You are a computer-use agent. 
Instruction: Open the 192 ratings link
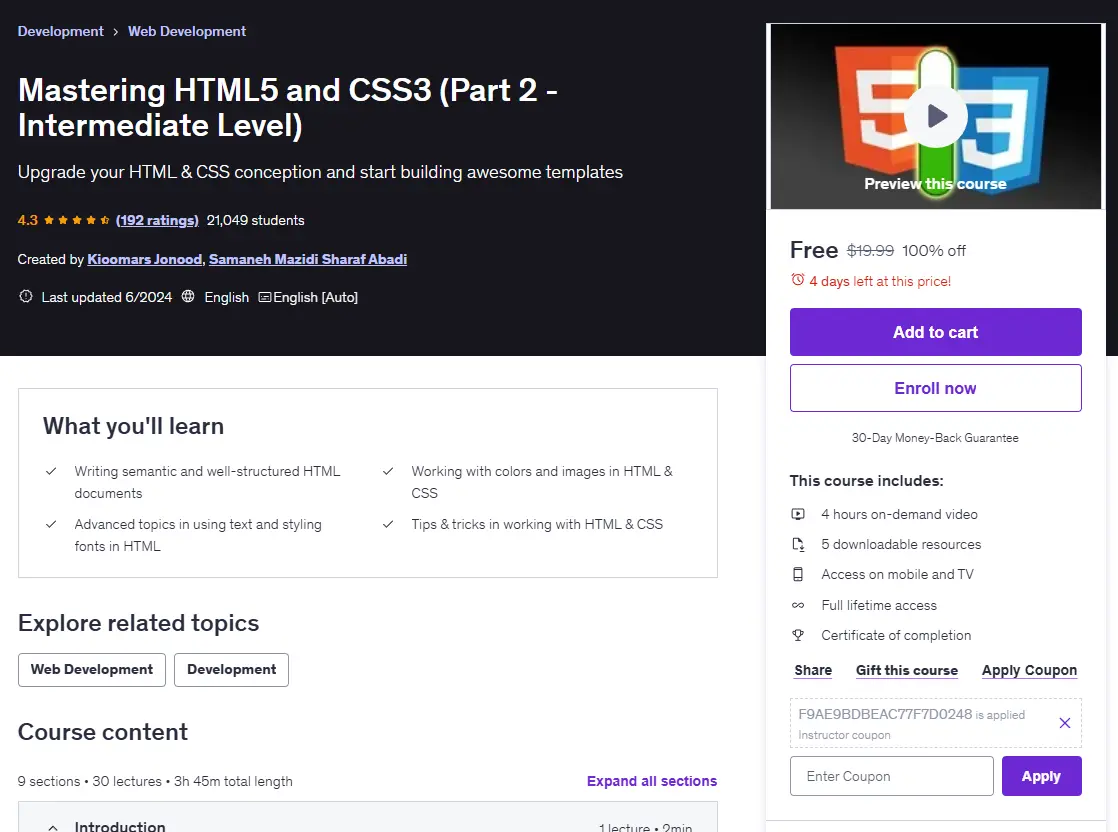click(x=157, y=220)
